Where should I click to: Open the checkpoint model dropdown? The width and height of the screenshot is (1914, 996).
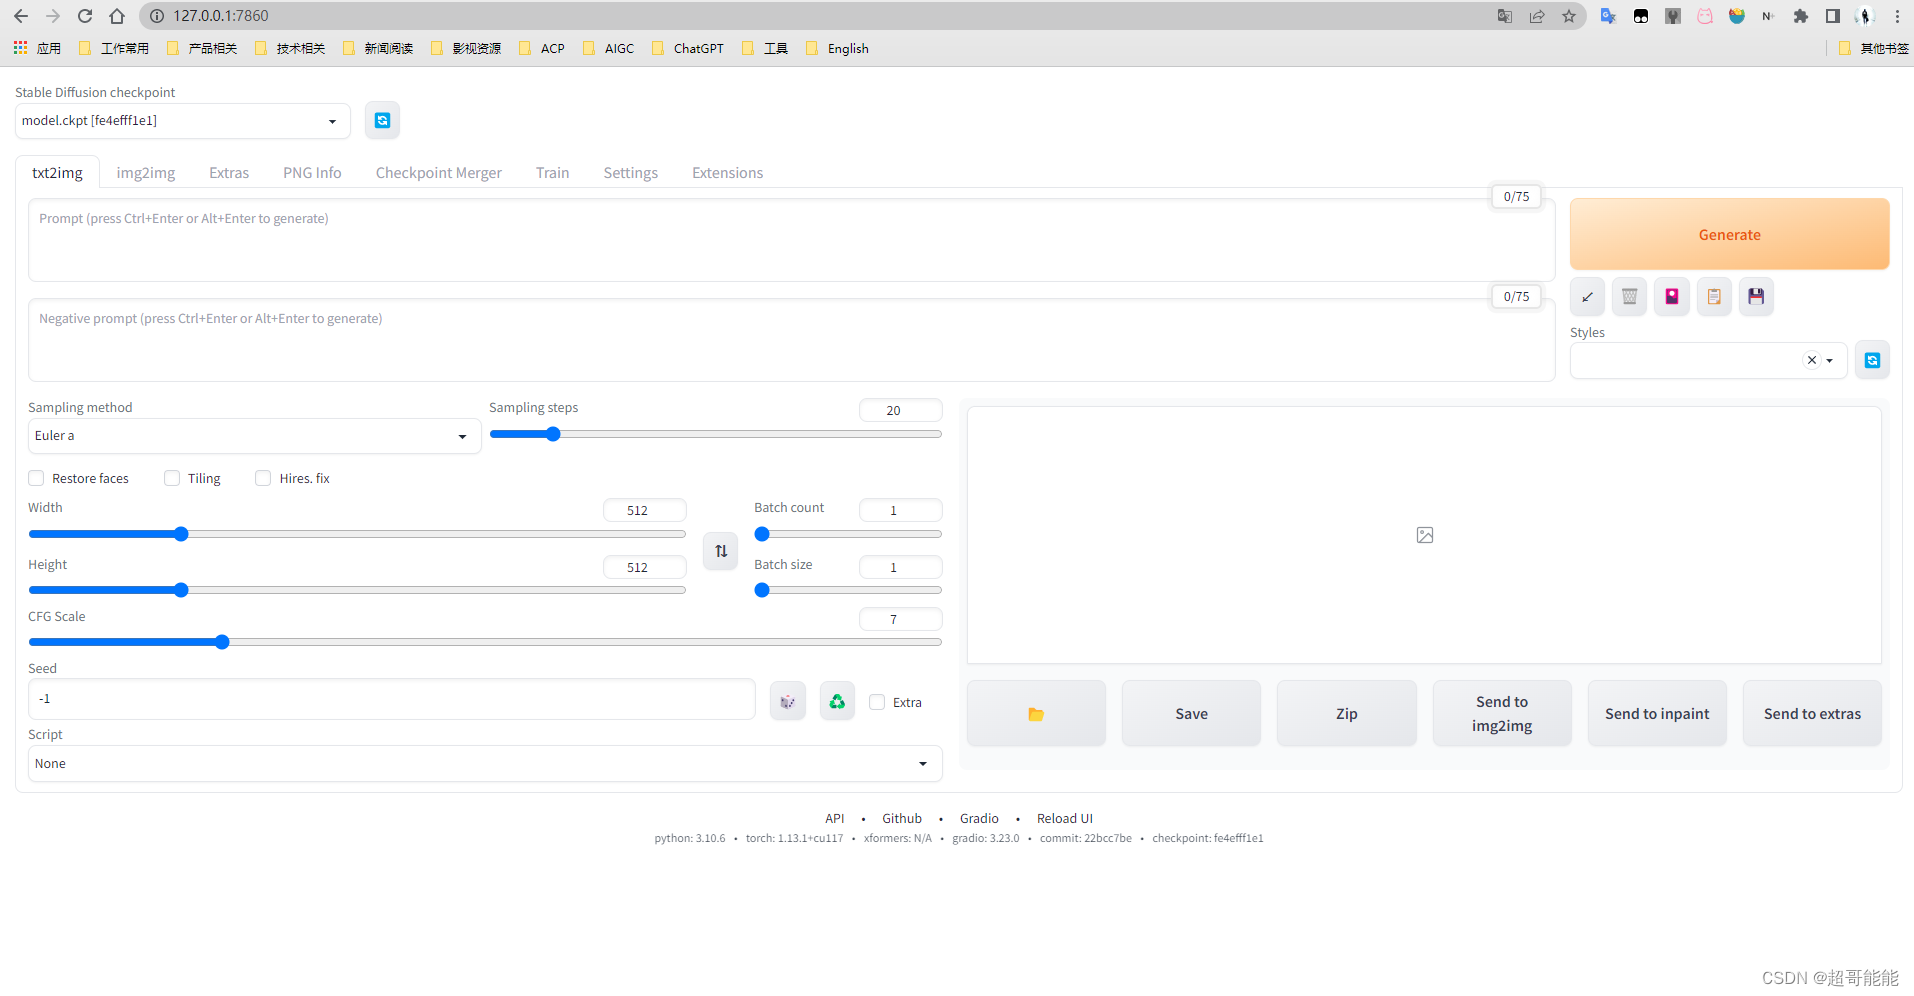tap(182, 121)
